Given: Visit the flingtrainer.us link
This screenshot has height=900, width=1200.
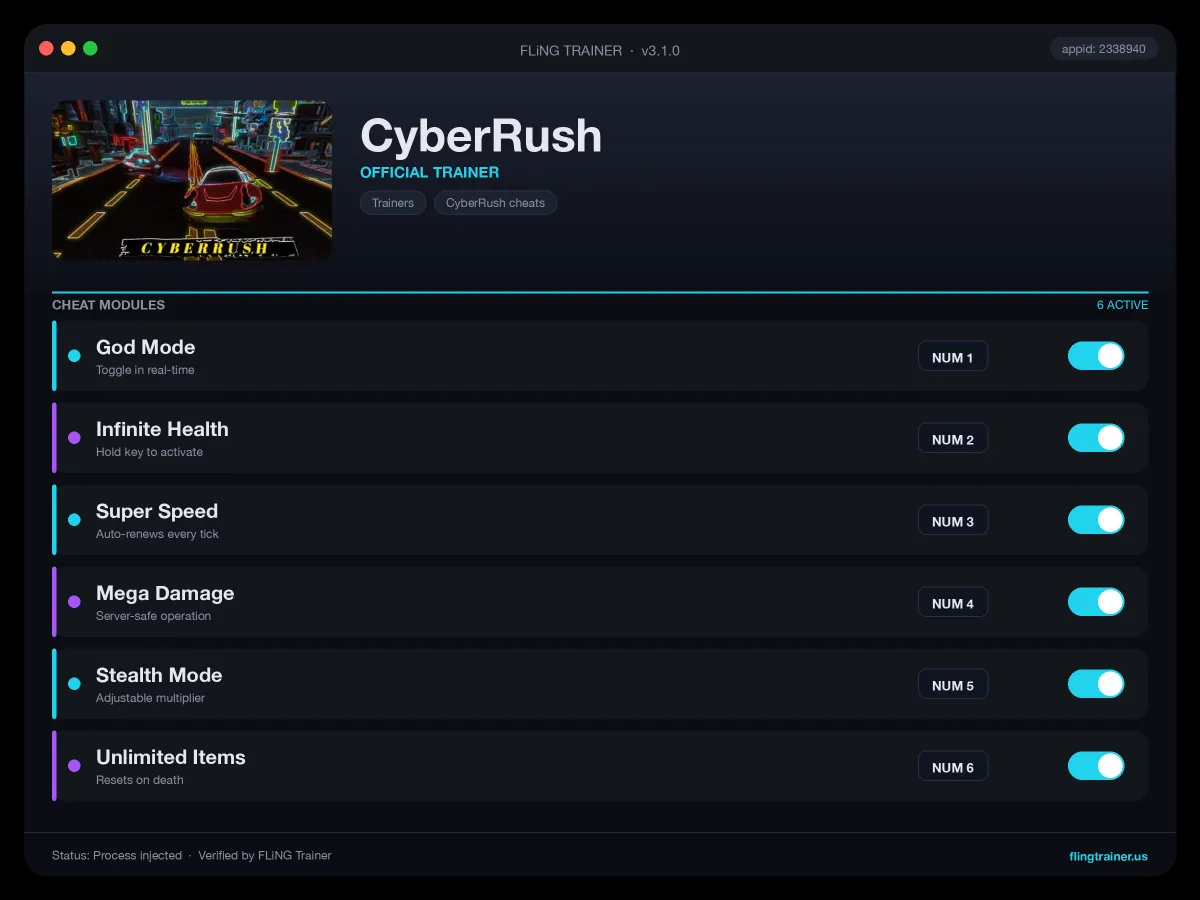Looking at the screenshot, I should point(1109,856).
